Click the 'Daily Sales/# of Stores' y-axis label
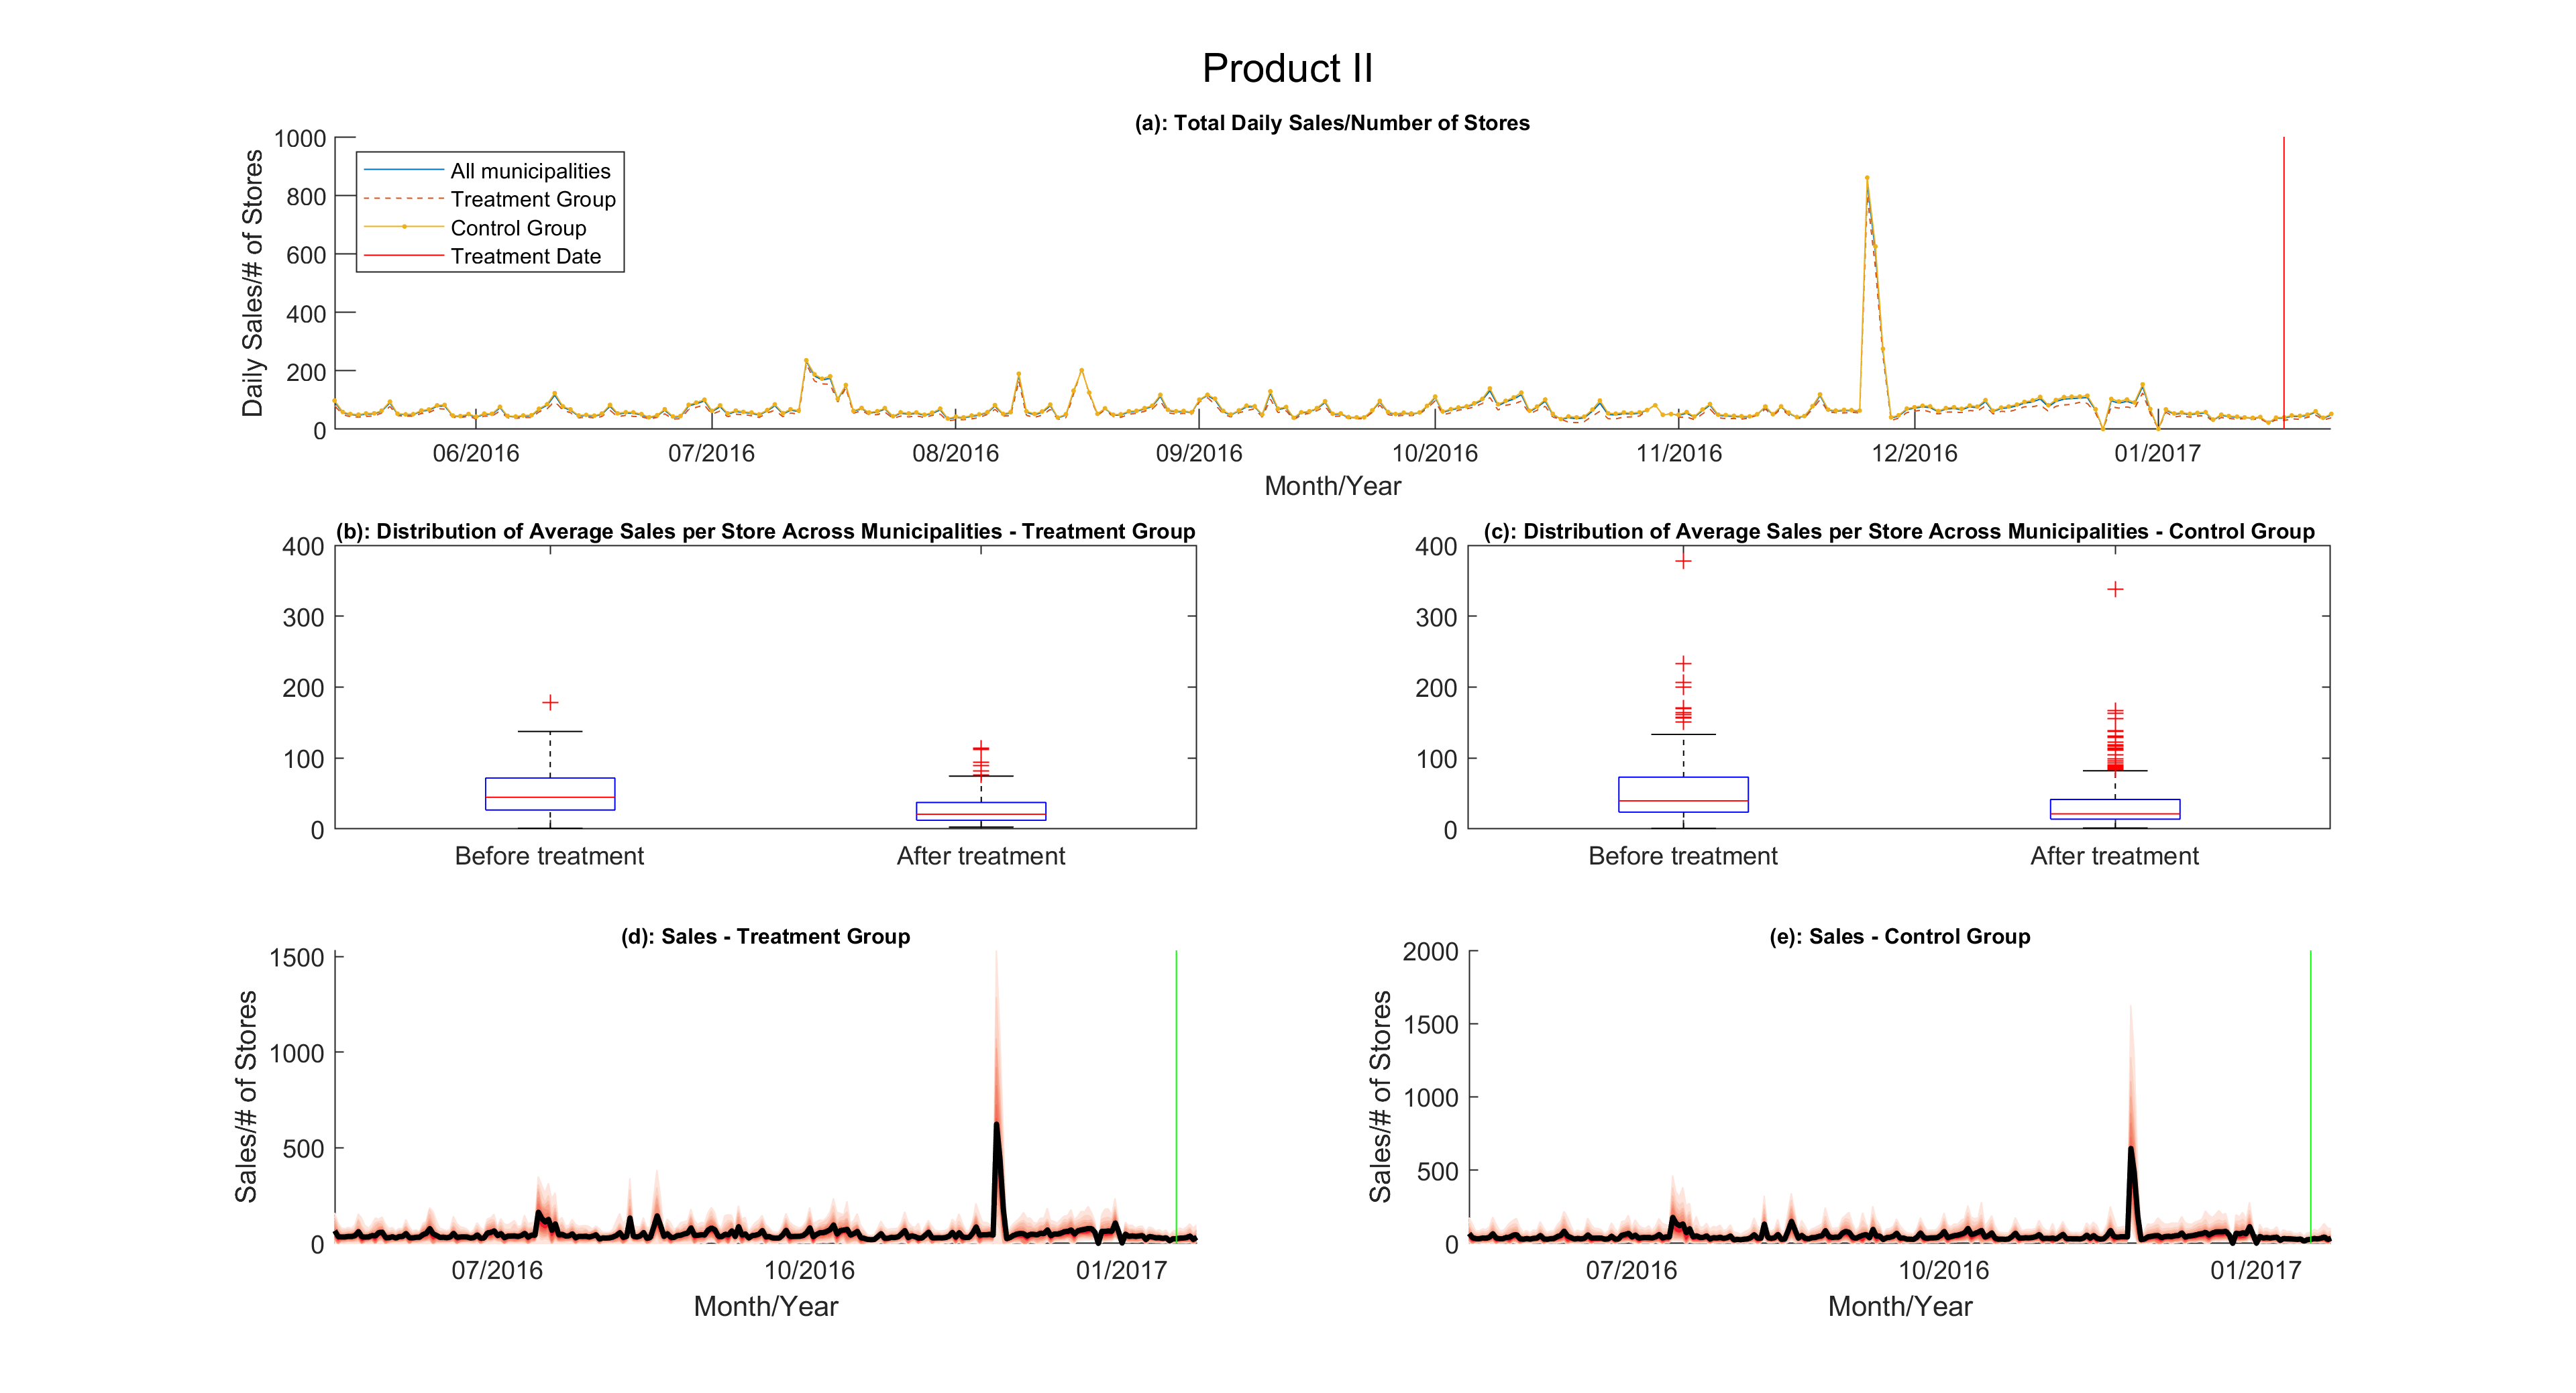The height and width of the screenshot is (1393, 2576). pos(252,283)
